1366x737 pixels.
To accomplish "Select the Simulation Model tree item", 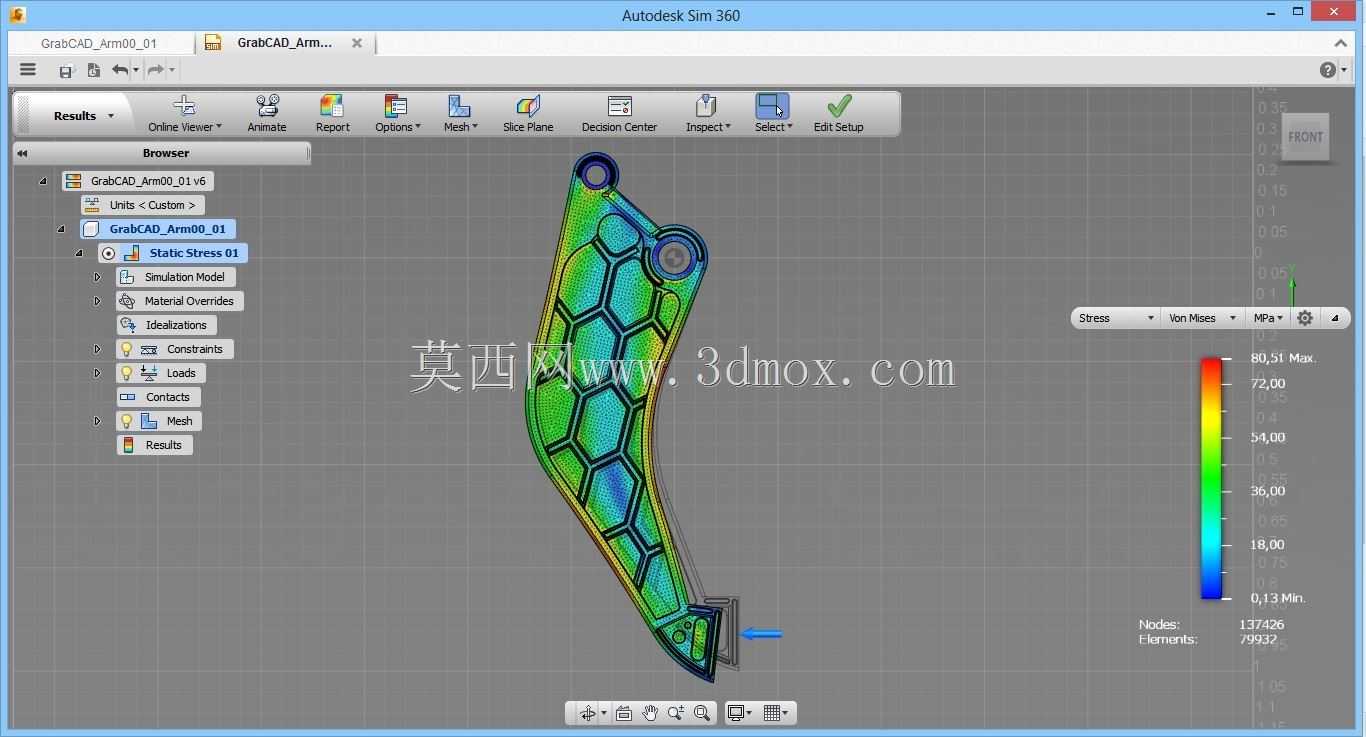I will (x=175, y=277).
